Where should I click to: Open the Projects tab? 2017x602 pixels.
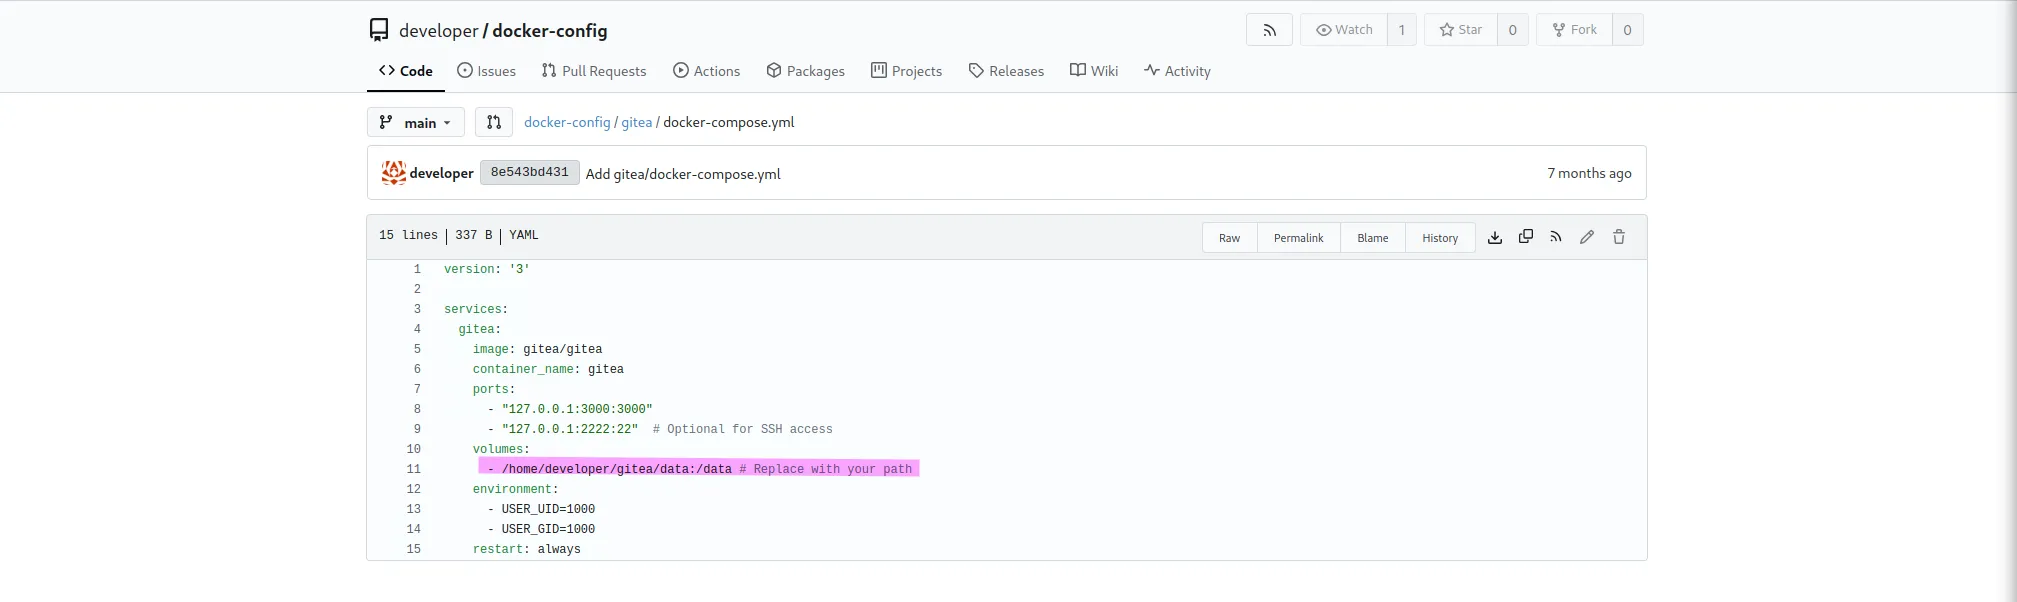pyautogui.click(x=907, y=71)
